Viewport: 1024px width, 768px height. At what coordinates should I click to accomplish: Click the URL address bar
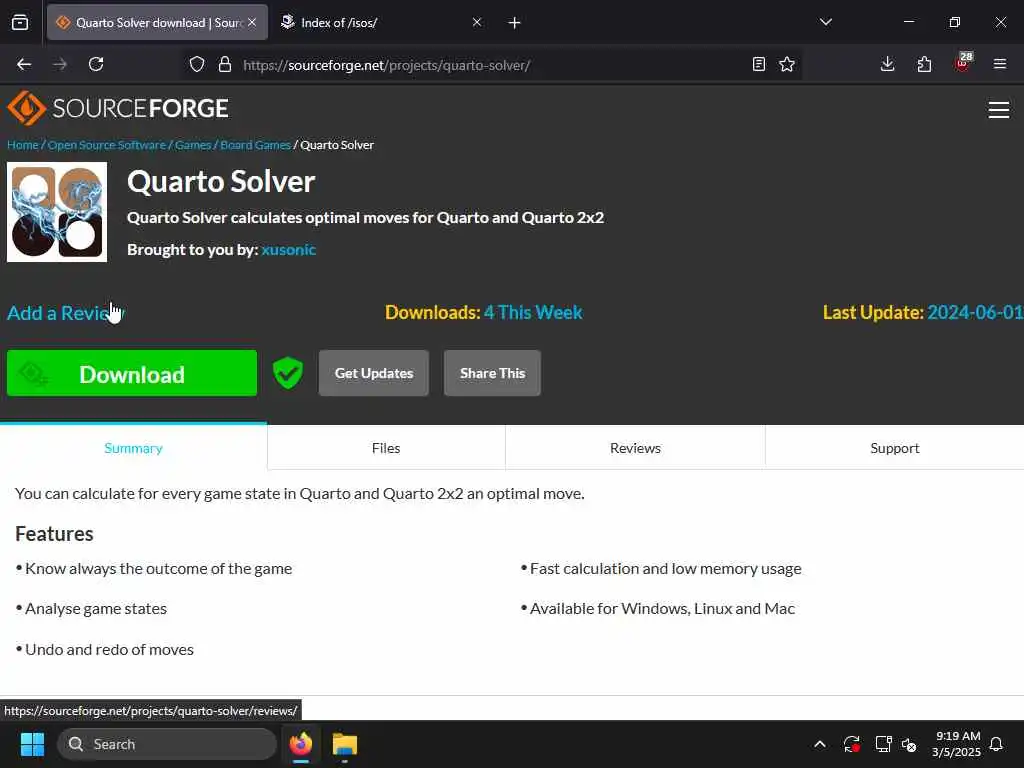490,65
